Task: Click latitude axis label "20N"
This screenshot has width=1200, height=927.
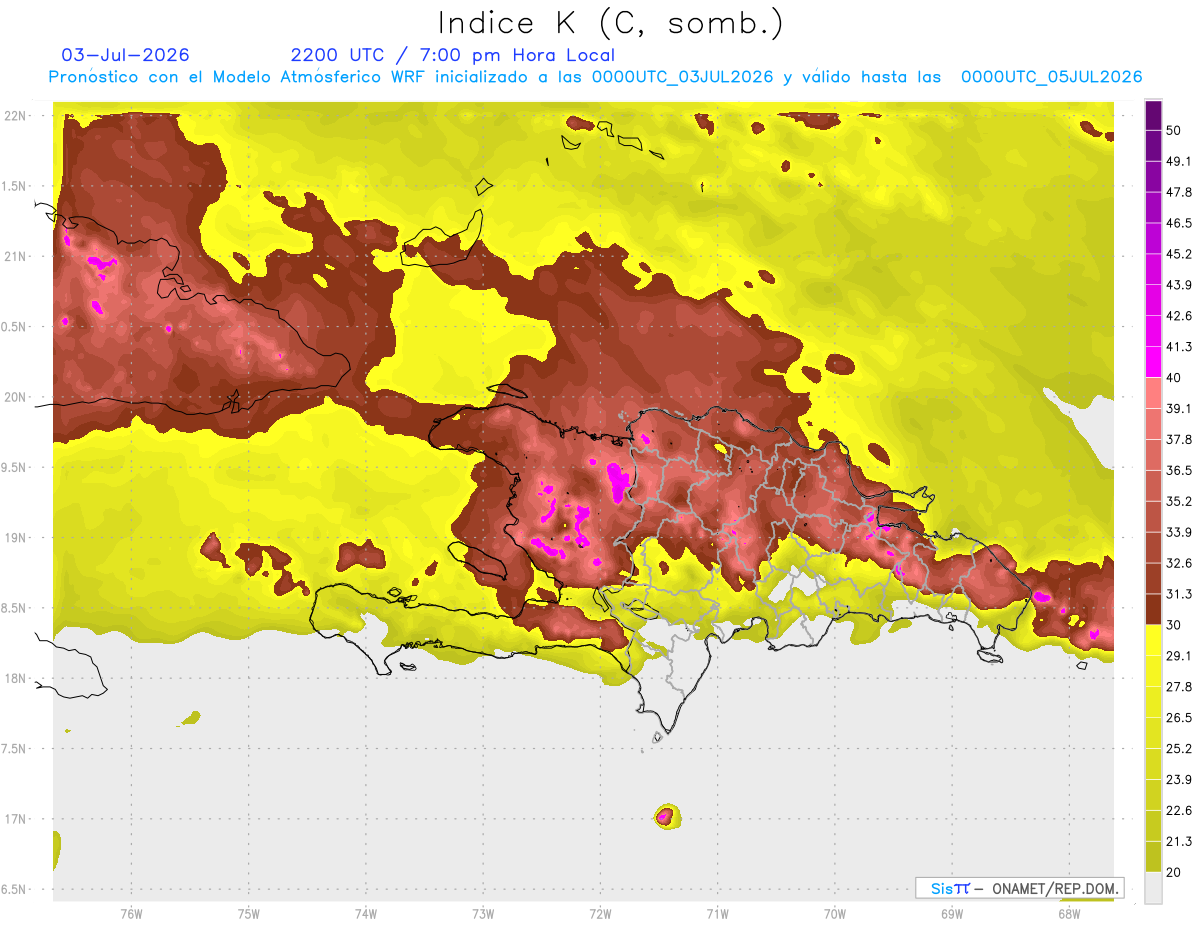Action: coord(15,397)
